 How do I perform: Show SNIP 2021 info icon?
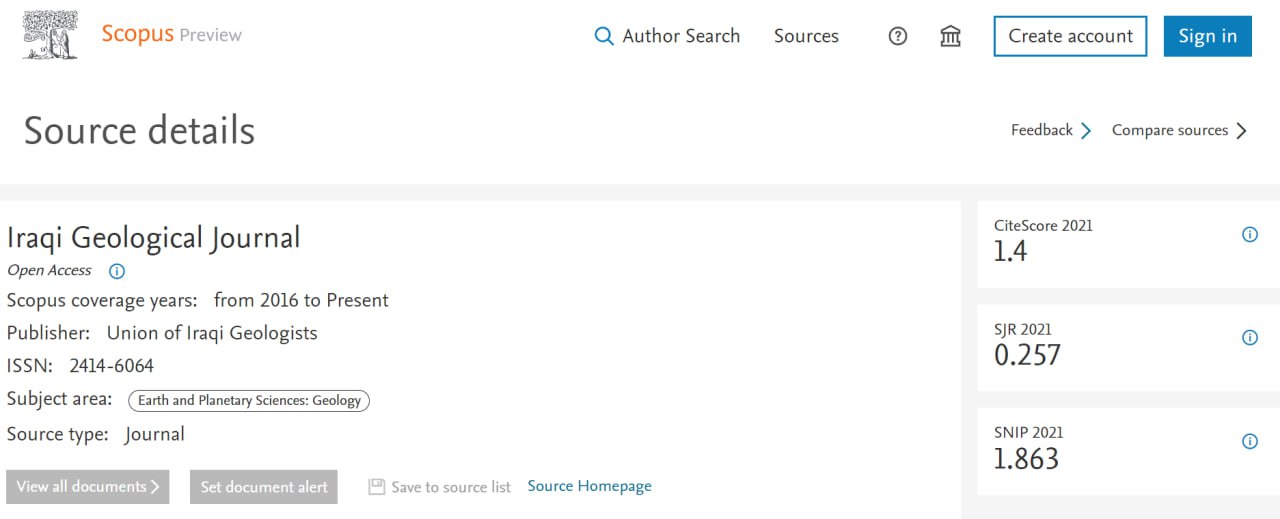(x=1249, y=441)
